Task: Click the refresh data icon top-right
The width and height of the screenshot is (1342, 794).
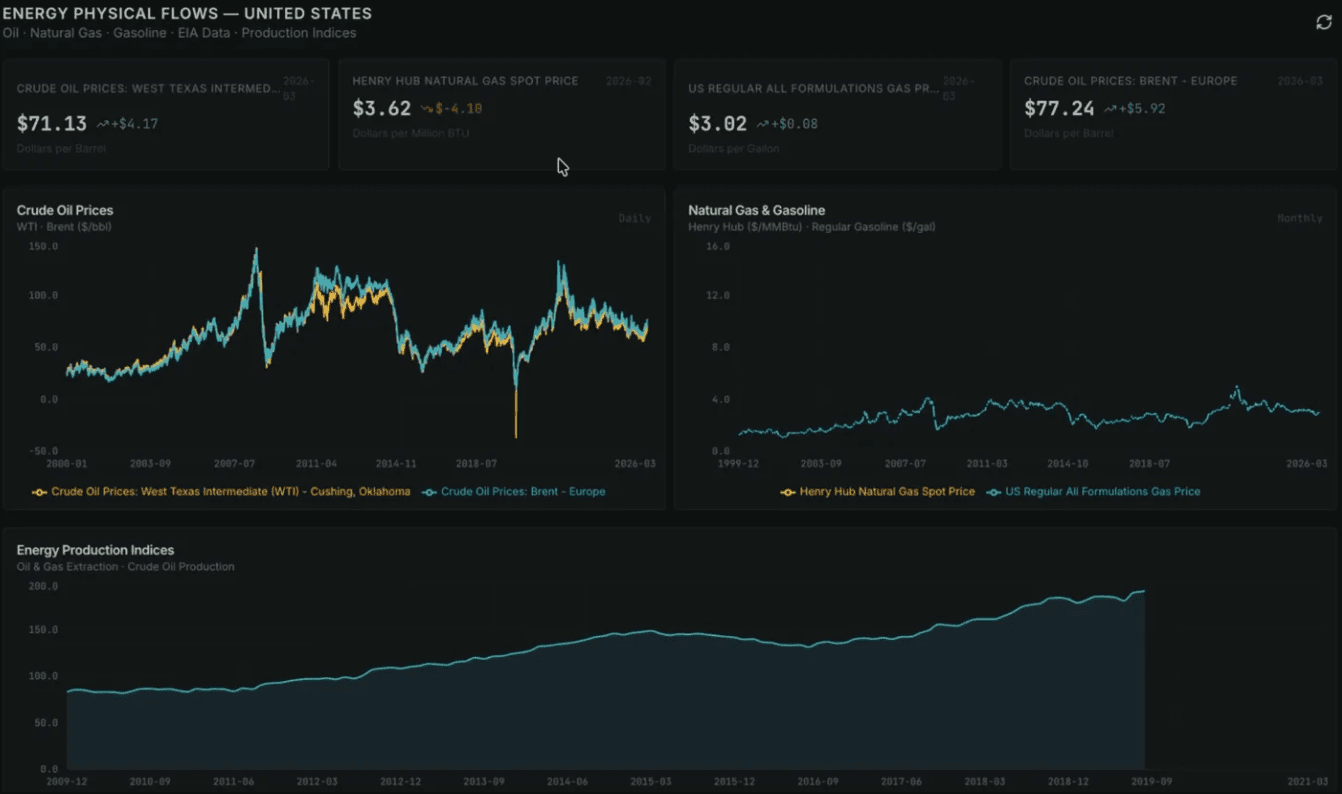Action: (x=1322, y=22)
